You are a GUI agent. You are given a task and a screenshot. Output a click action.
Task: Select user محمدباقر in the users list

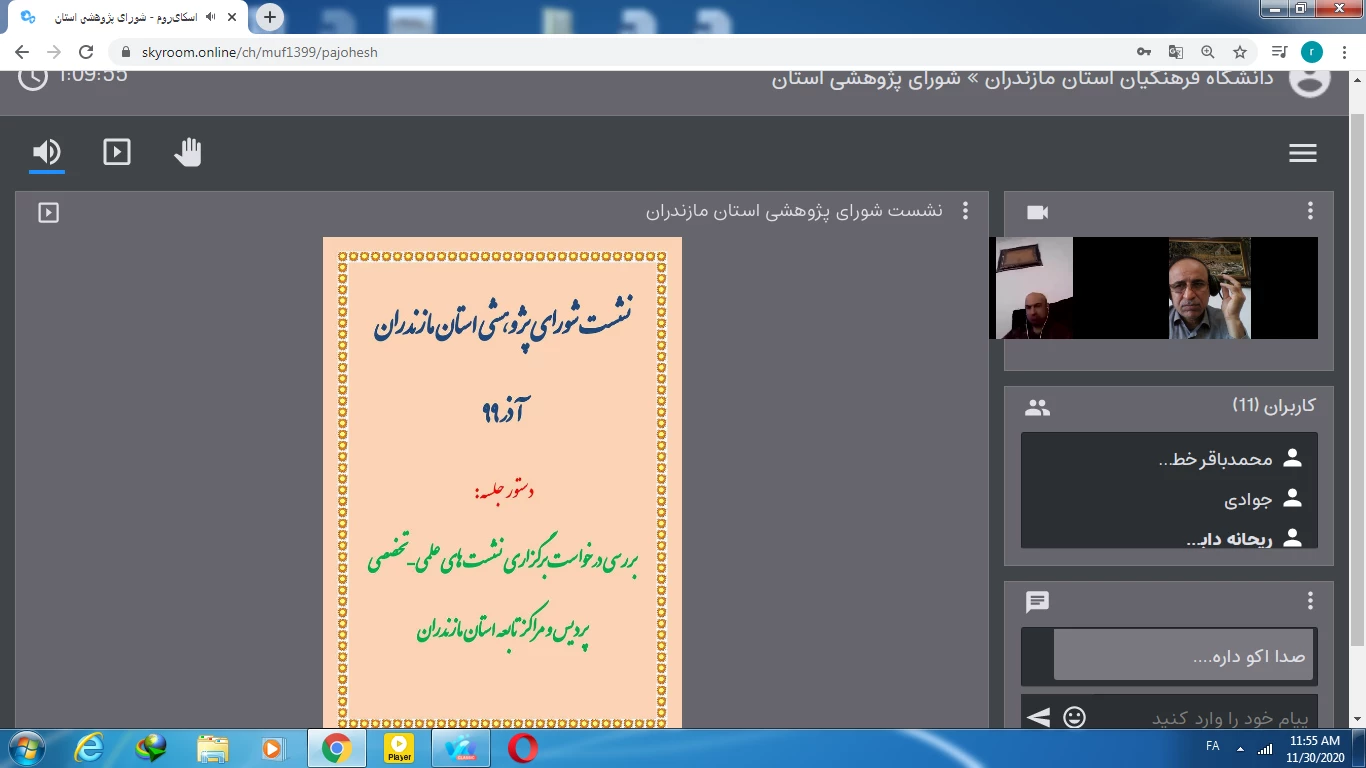pyautogui.click(x=1215, y=459)
